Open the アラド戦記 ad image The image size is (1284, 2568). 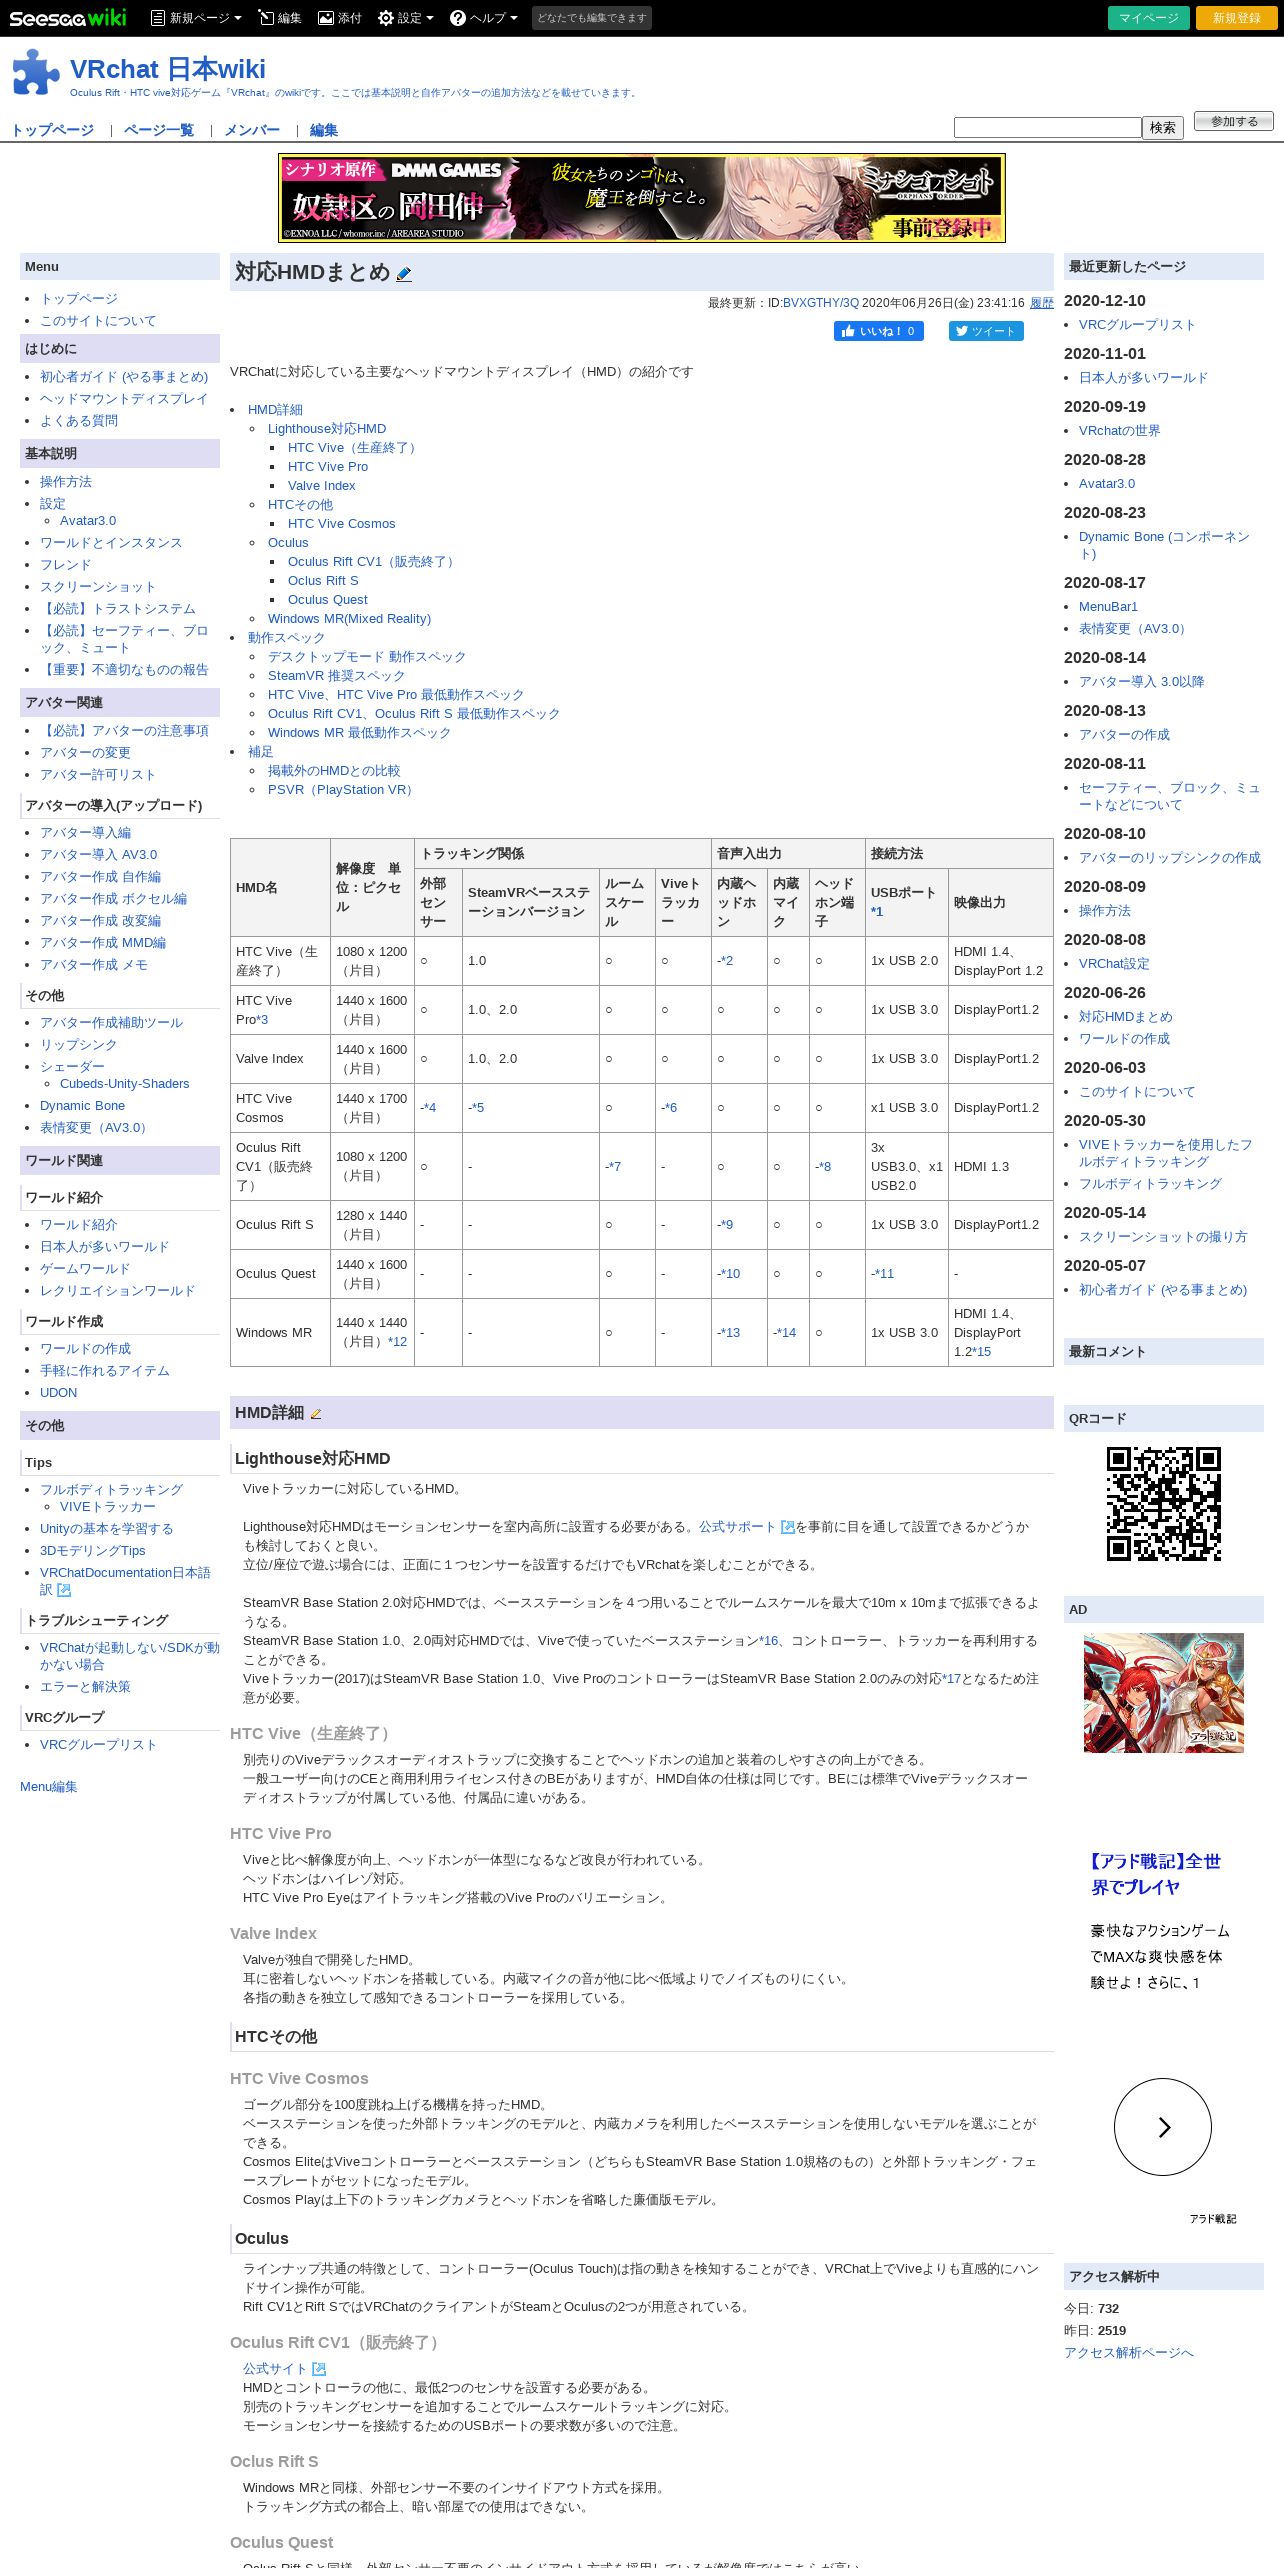tap(1164, 1693)
